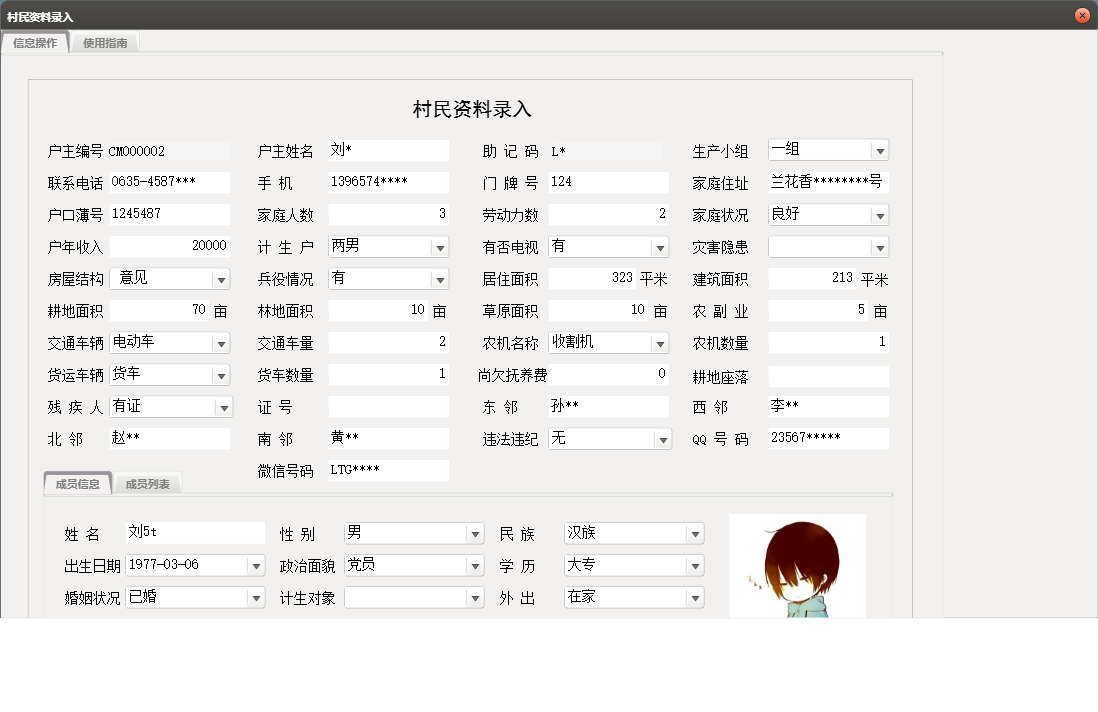Expand the 农机名称 dropdown showing 收割机
1098x712 pixels.
tap(660, 343)
